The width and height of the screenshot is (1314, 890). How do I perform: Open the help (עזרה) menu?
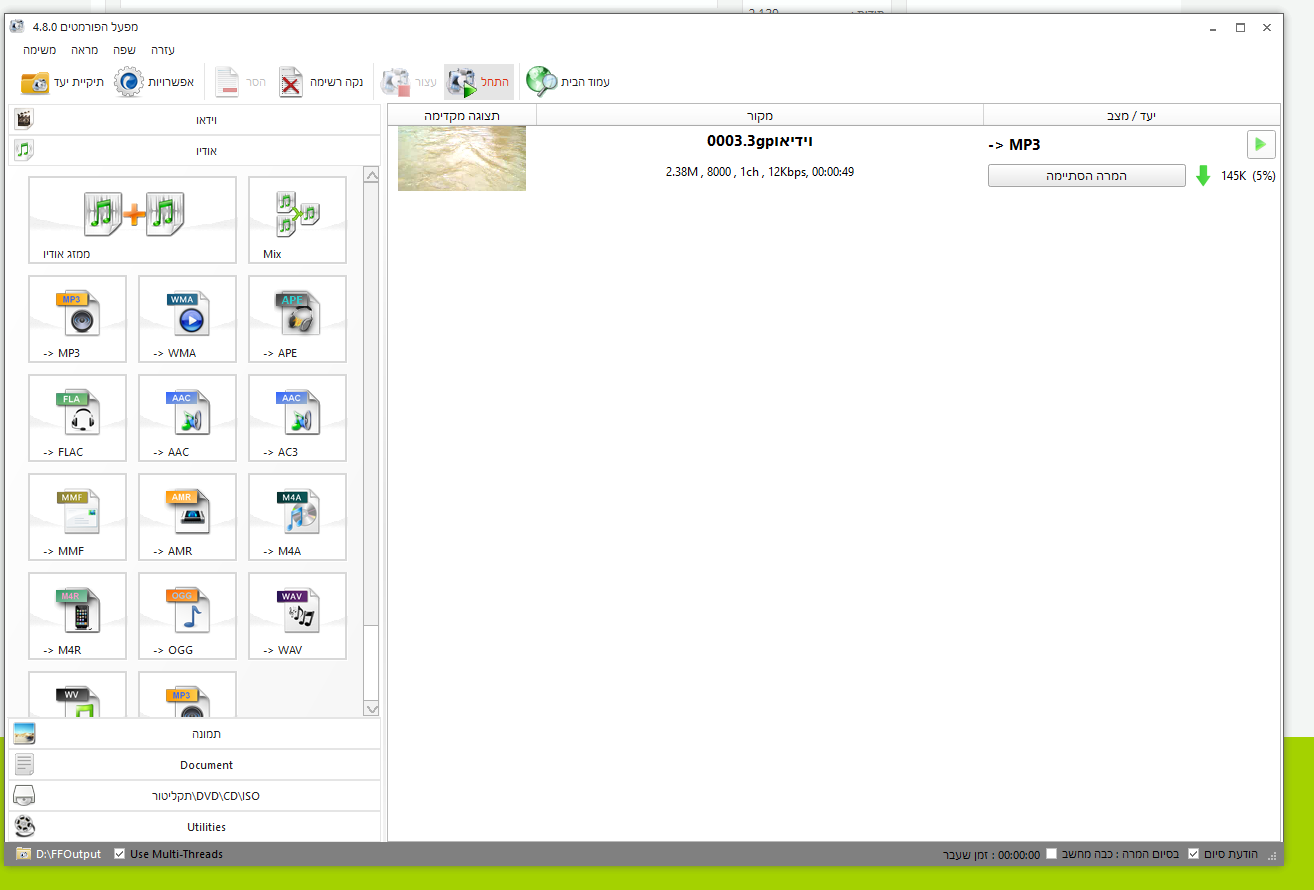[163, 50]
